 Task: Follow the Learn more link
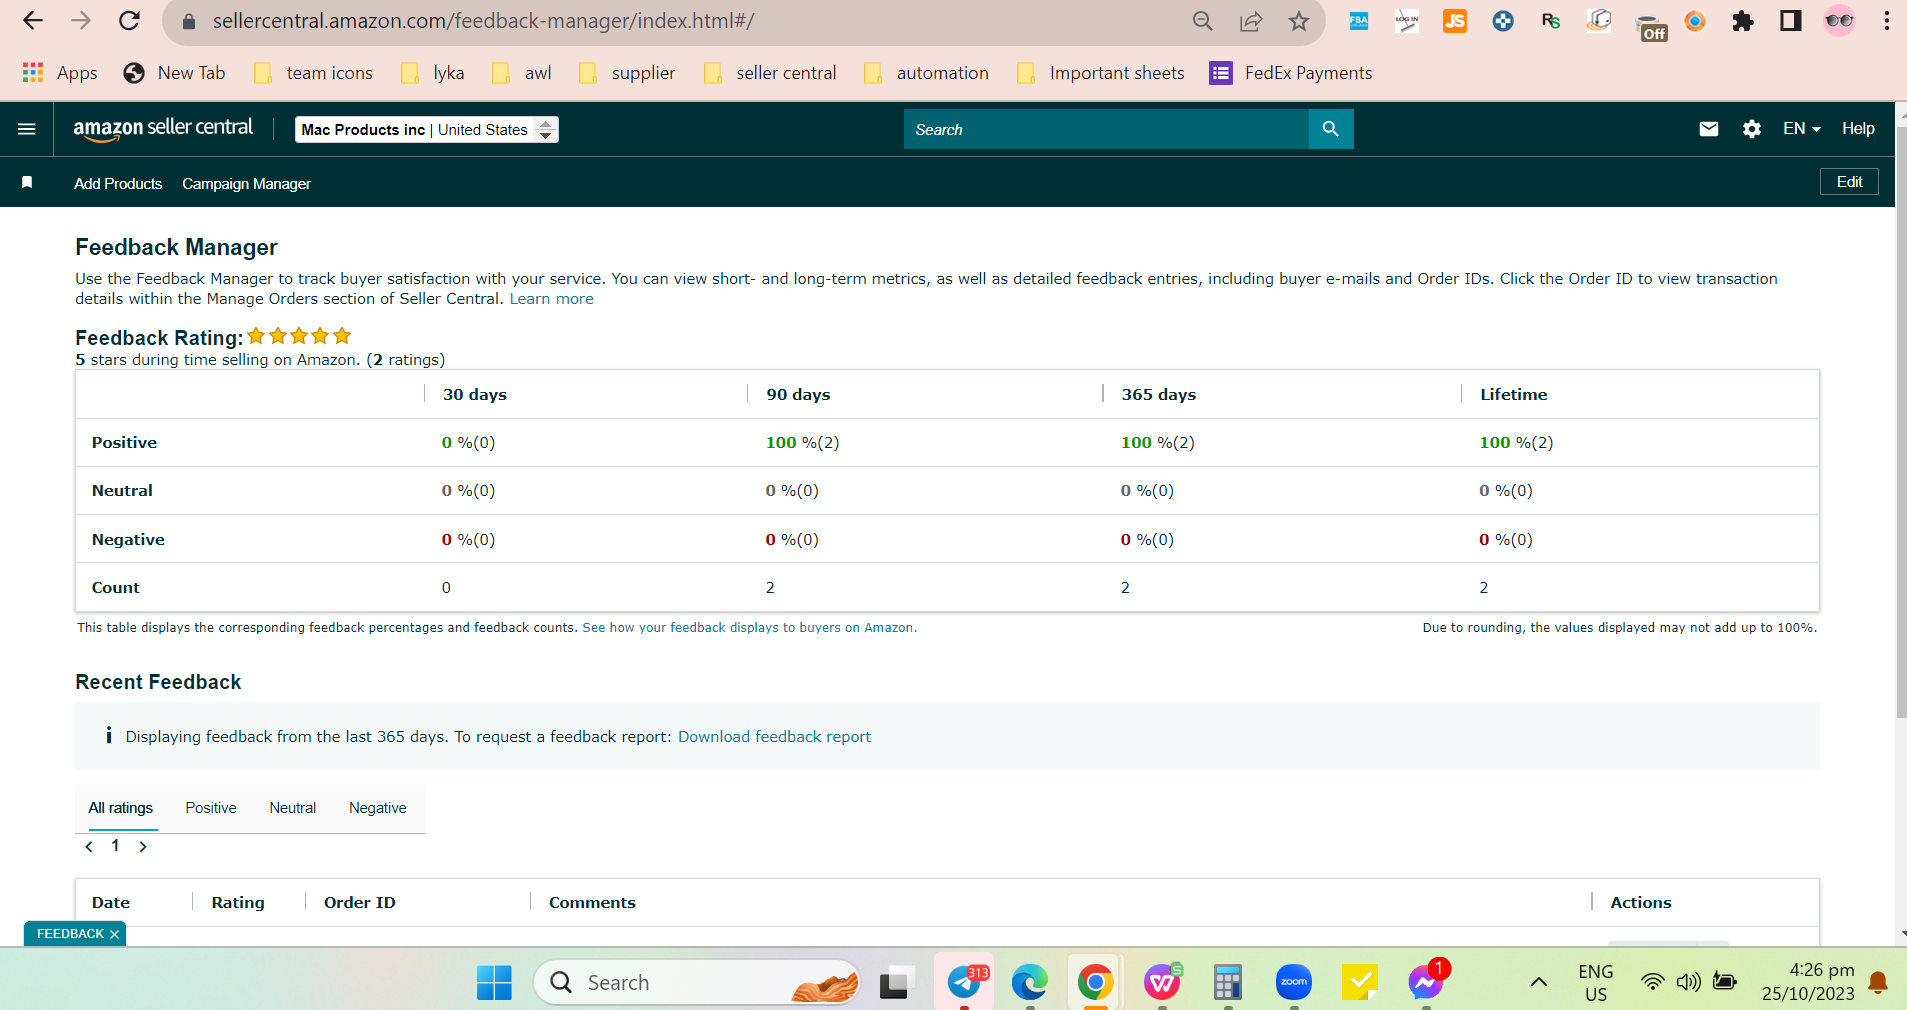[551, 299]
